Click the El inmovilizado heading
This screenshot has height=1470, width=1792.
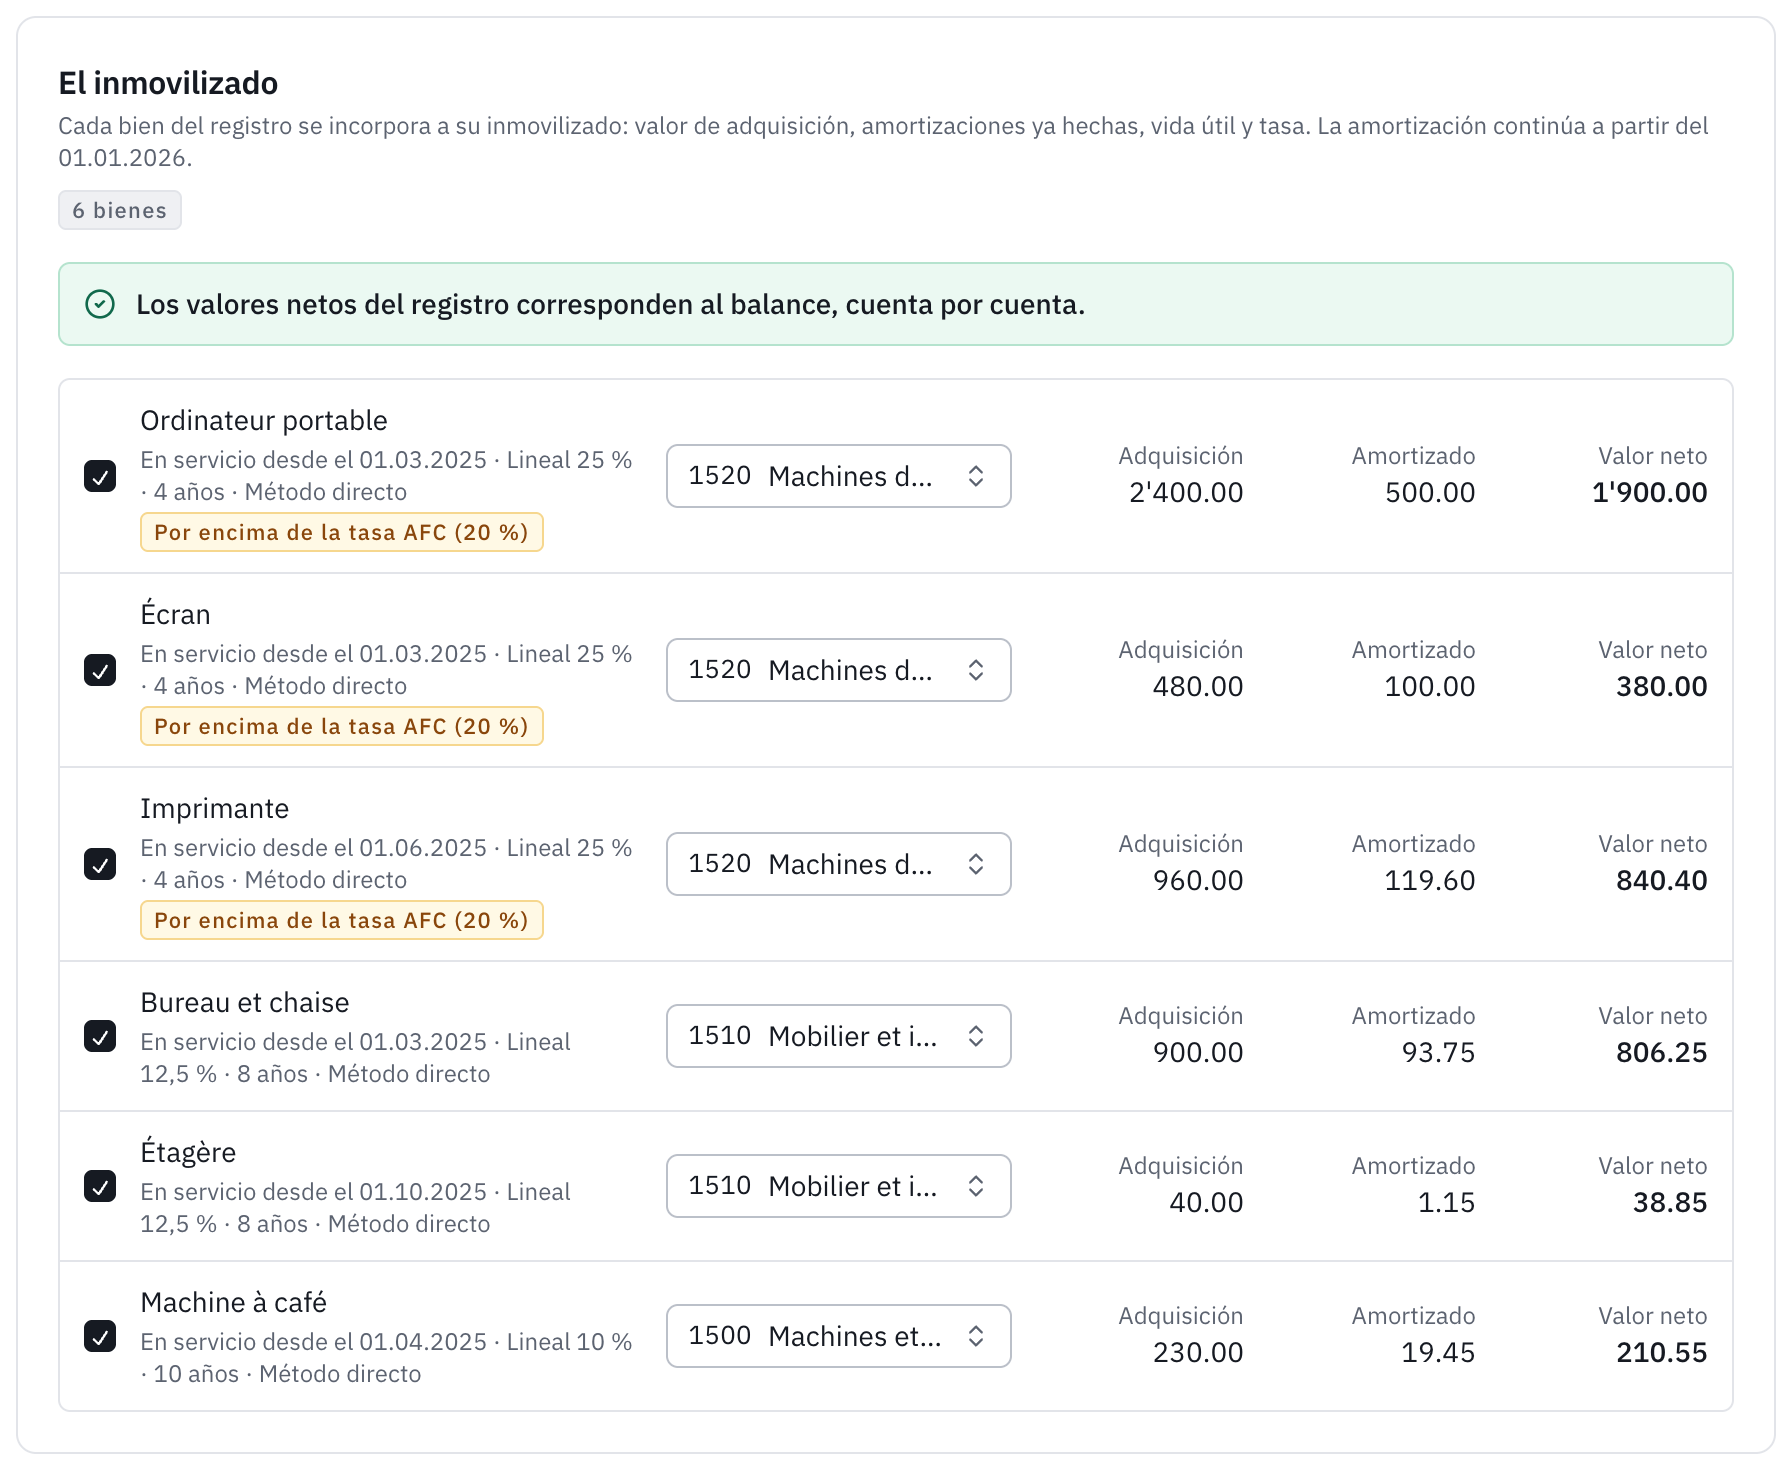tap(168, 83)
